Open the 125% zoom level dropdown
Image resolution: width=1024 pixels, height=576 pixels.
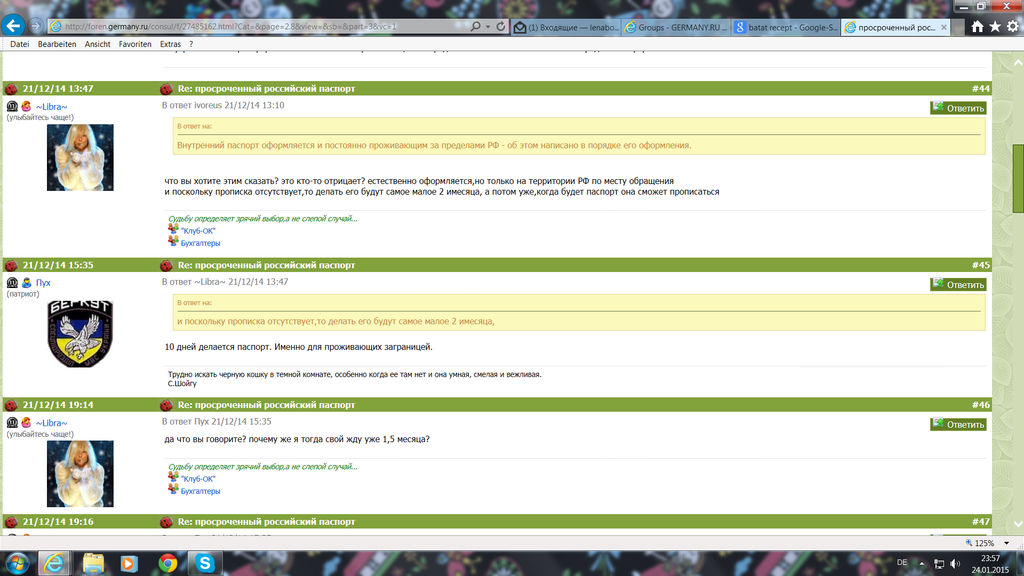click(x=1004, y=542)
